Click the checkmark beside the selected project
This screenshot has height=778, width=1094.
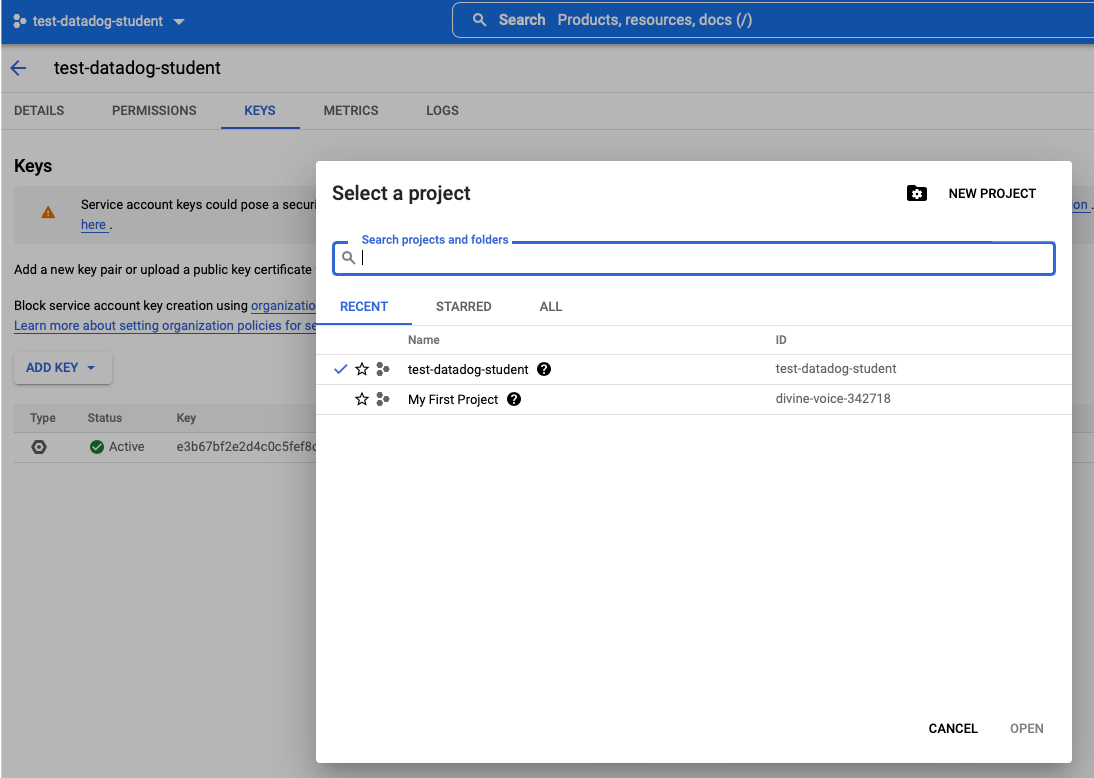click(340, 369)
